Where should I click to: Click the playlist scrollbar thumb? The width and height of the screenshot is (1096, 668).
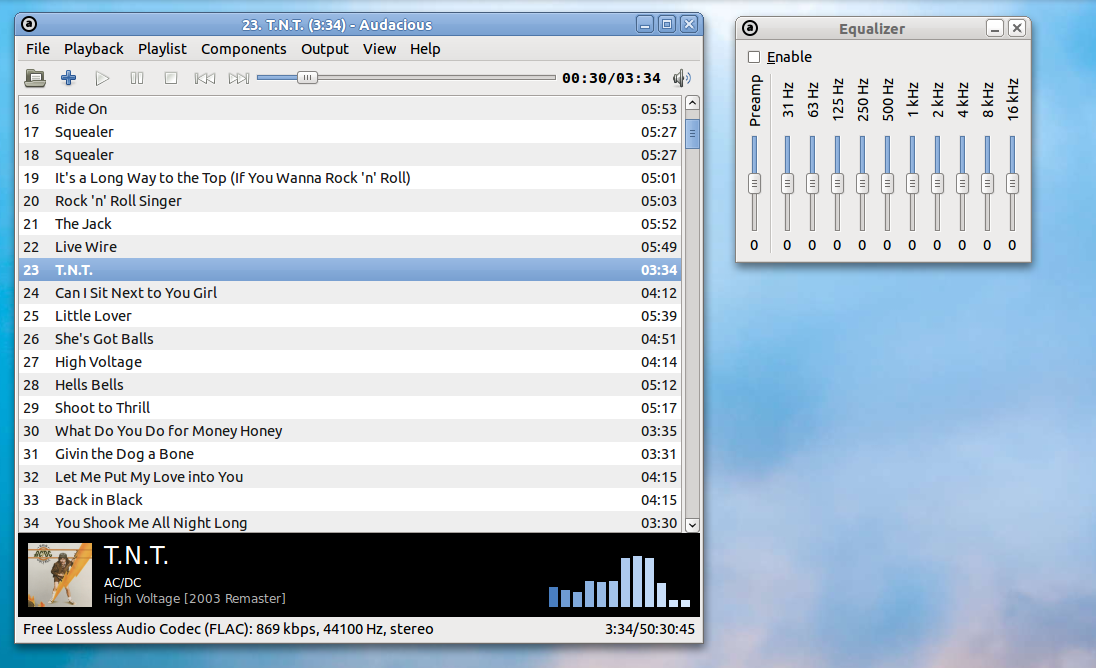(x=692, y=134)
